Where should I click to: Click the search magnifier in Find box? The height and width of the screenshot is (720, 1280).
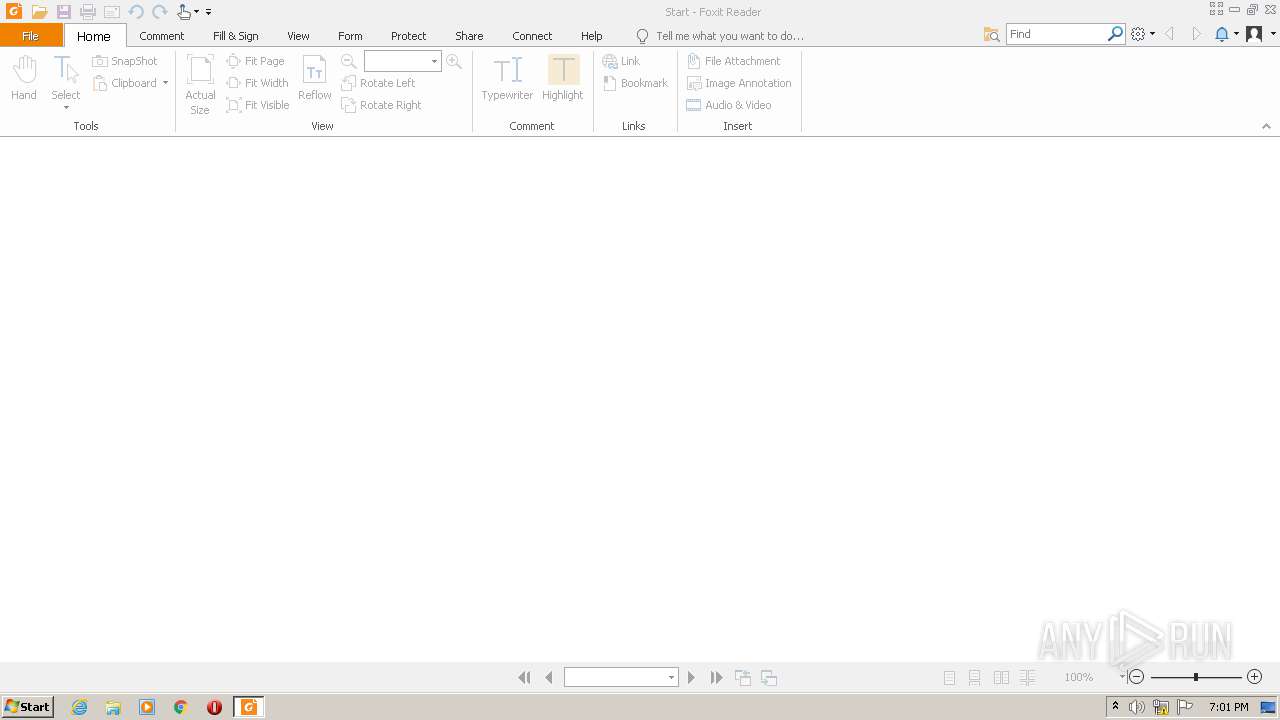(x=1115, y=34)
